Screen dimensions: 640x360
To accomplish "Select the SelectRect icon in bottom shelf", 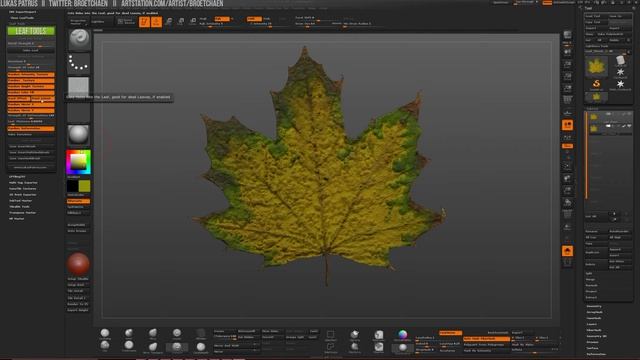I will 331,335.
